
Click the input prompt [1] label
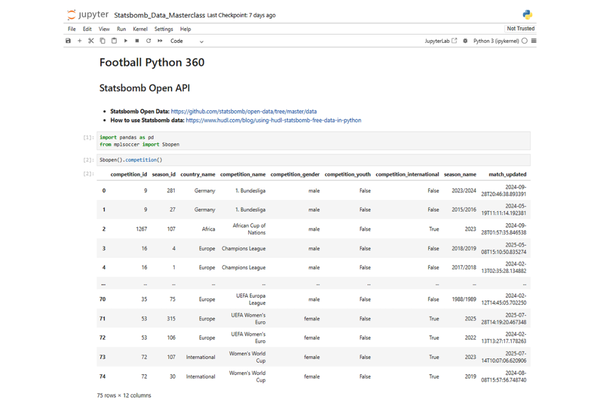pyautogui.click(x=88, y=137)
